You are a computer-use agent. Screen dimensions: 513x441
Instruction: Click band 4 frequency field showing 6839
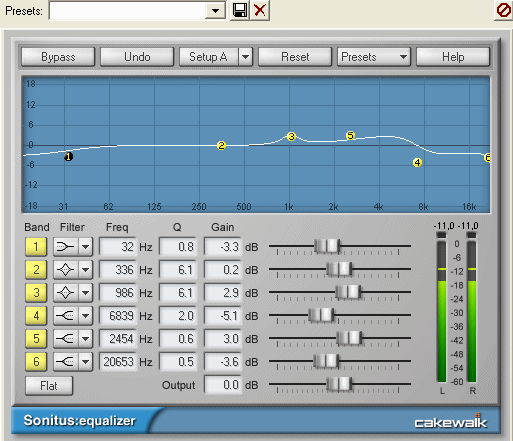coord(118,316)
